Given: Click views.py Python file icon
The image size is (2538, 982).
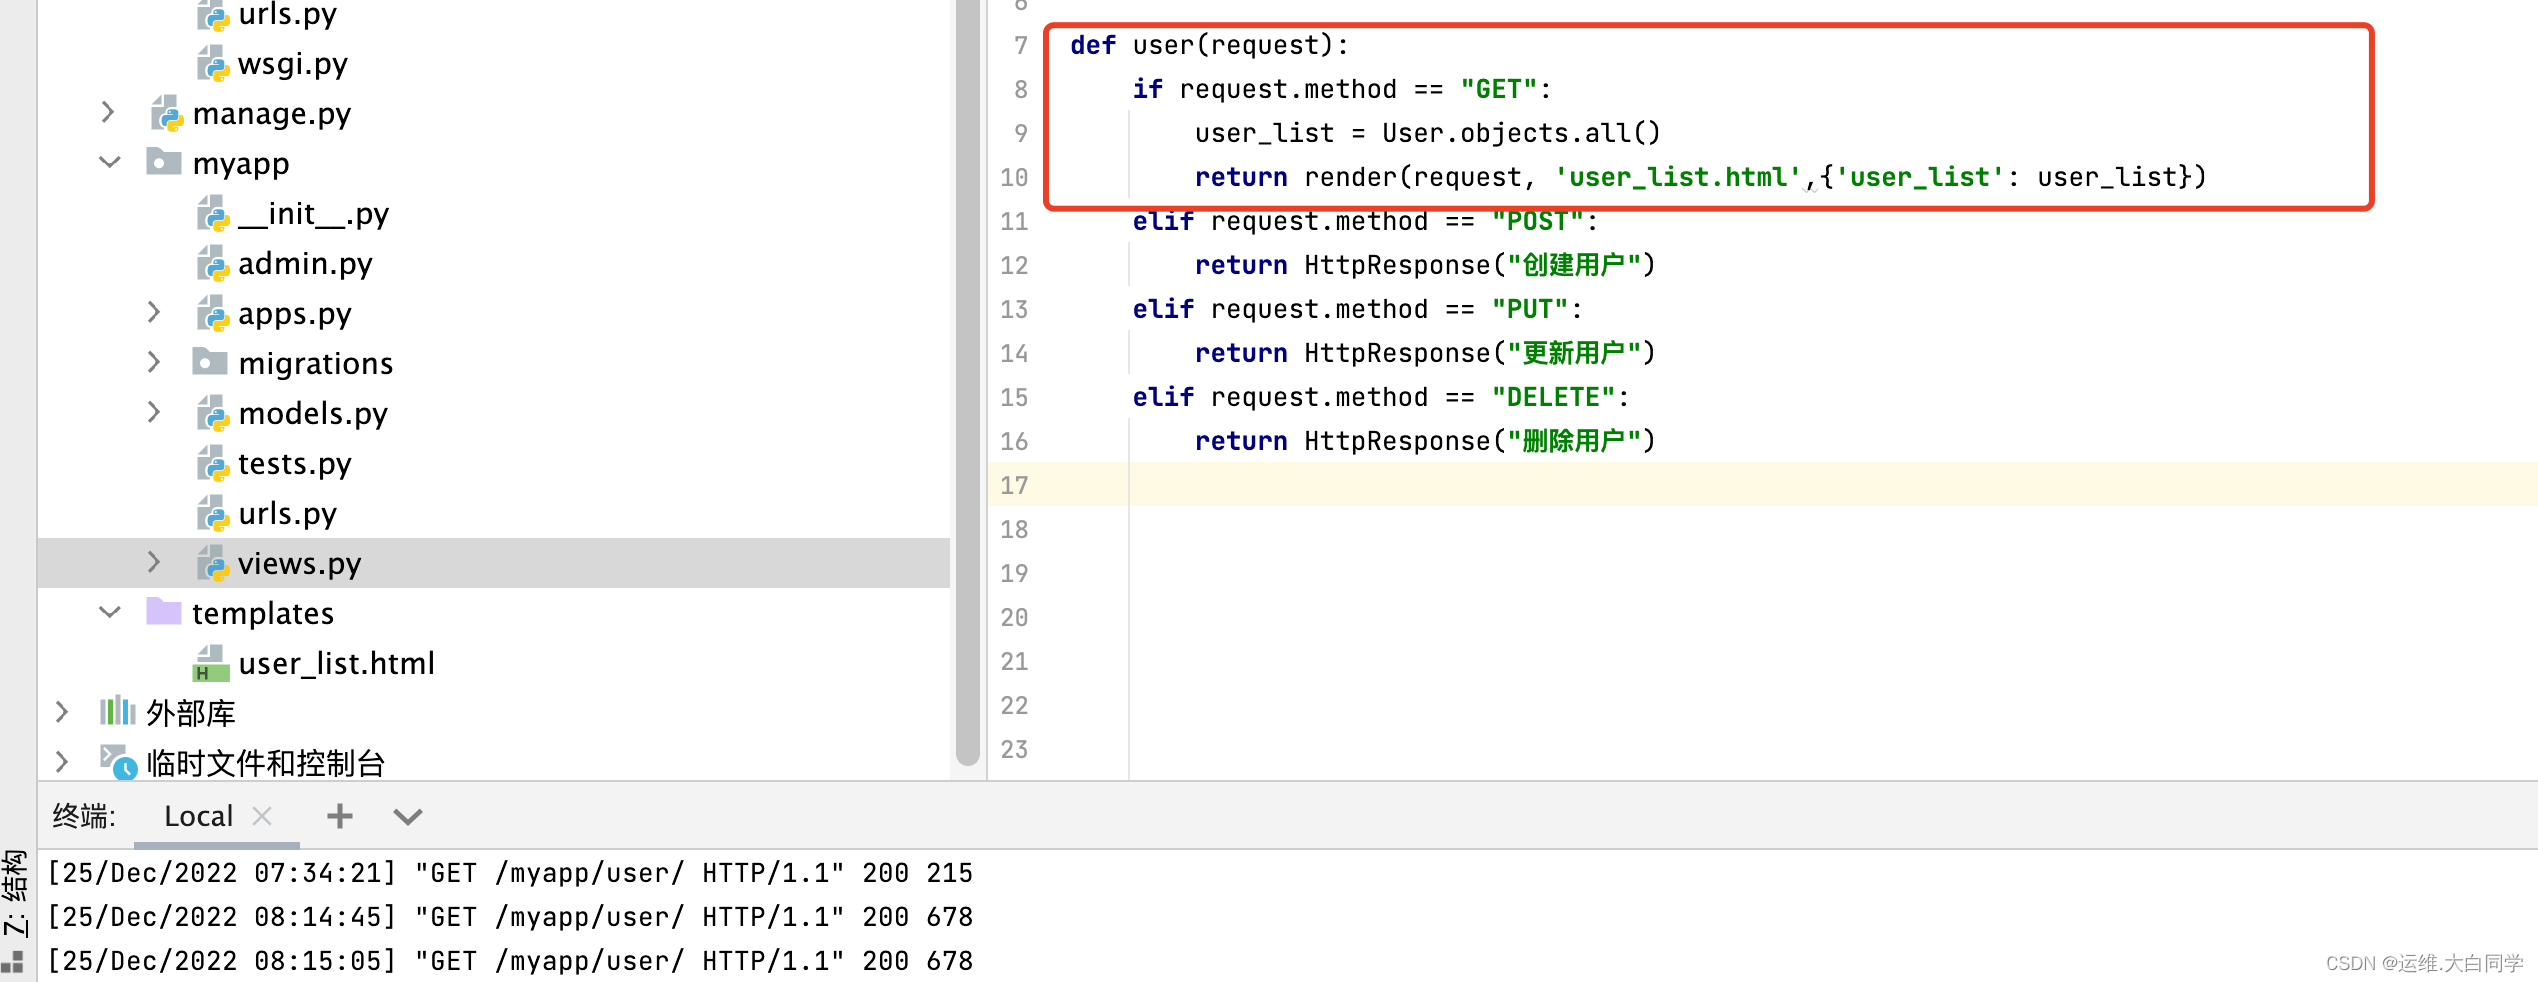Looking at the screenshot, I should [213, 564].
